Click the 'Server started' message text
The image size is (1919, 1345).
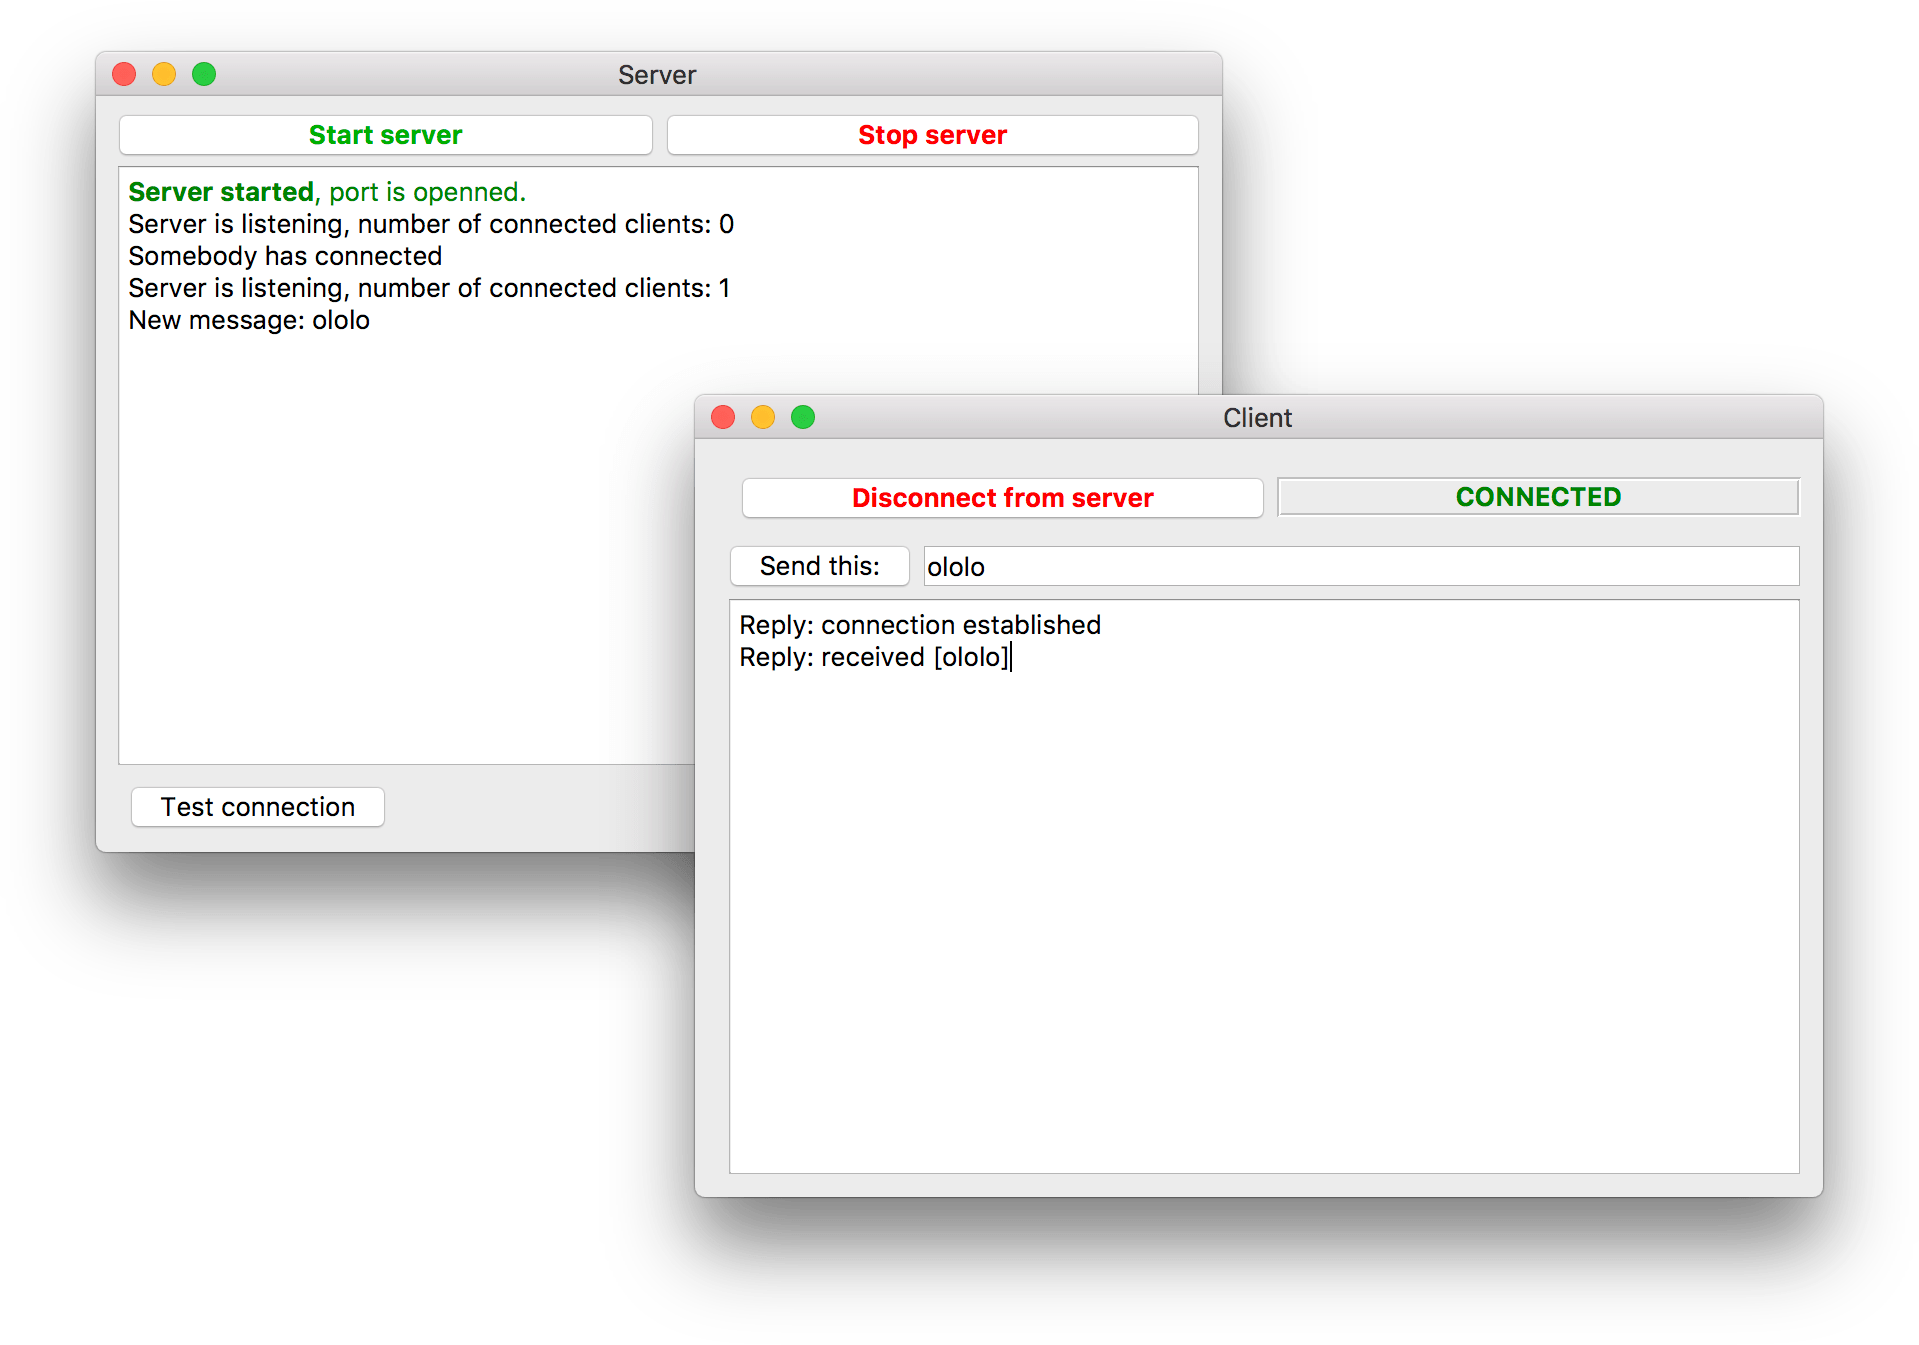pos(220,191)
